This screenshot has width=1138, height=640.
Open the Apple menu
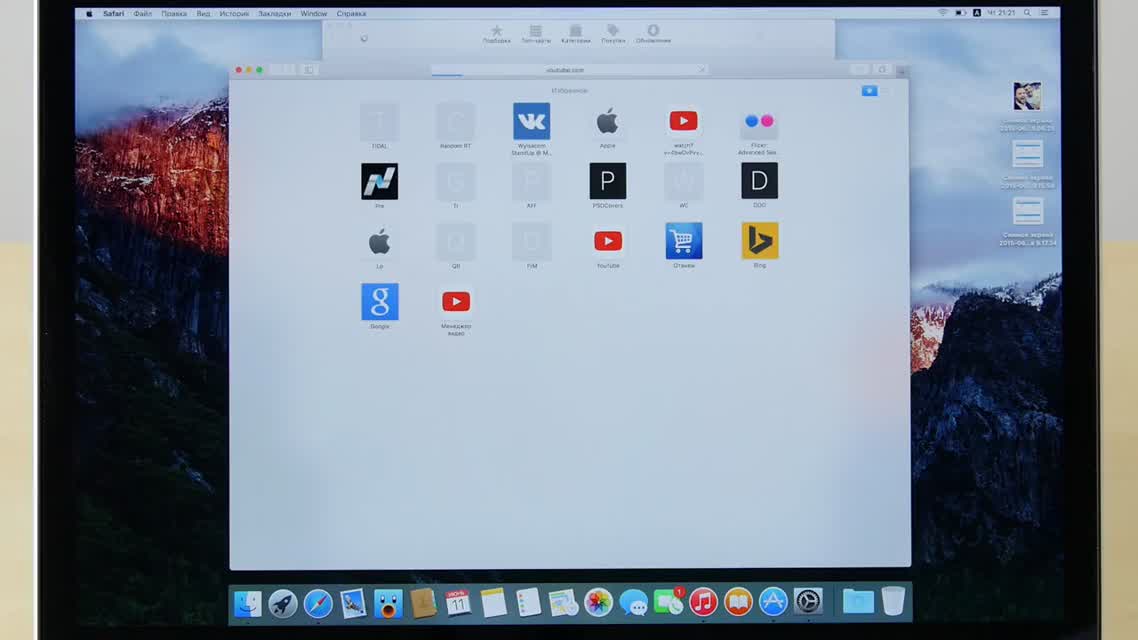89,13
